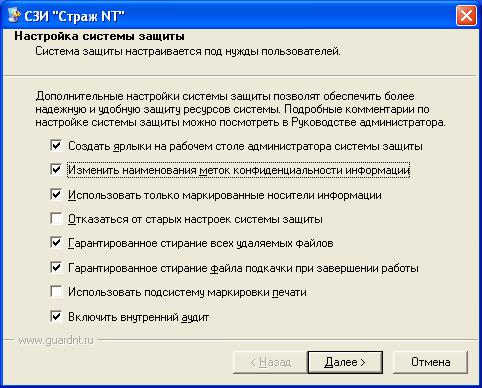Close the Страж NT setup window

[x=466, y=16]
